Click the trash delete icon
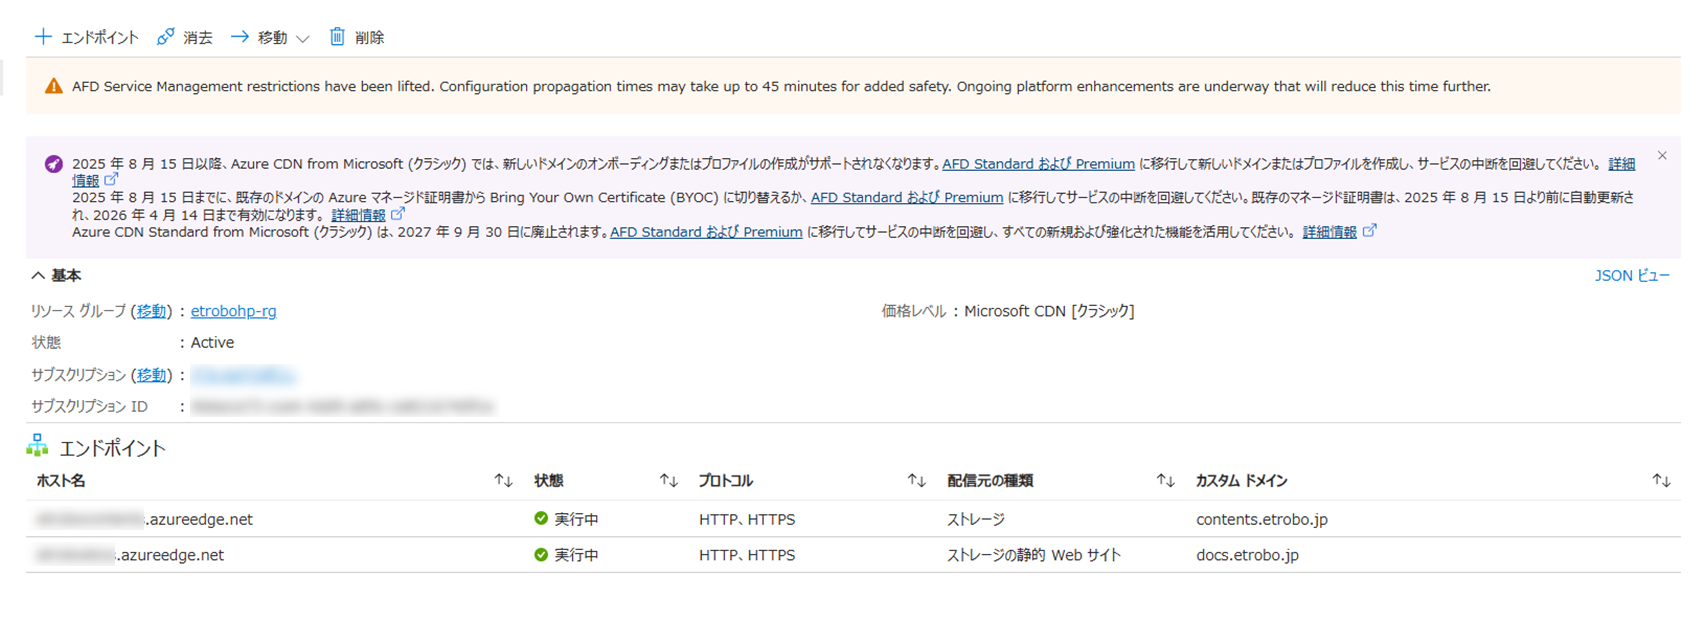The width and height of the screenshot is (1704, 626). 337,37
